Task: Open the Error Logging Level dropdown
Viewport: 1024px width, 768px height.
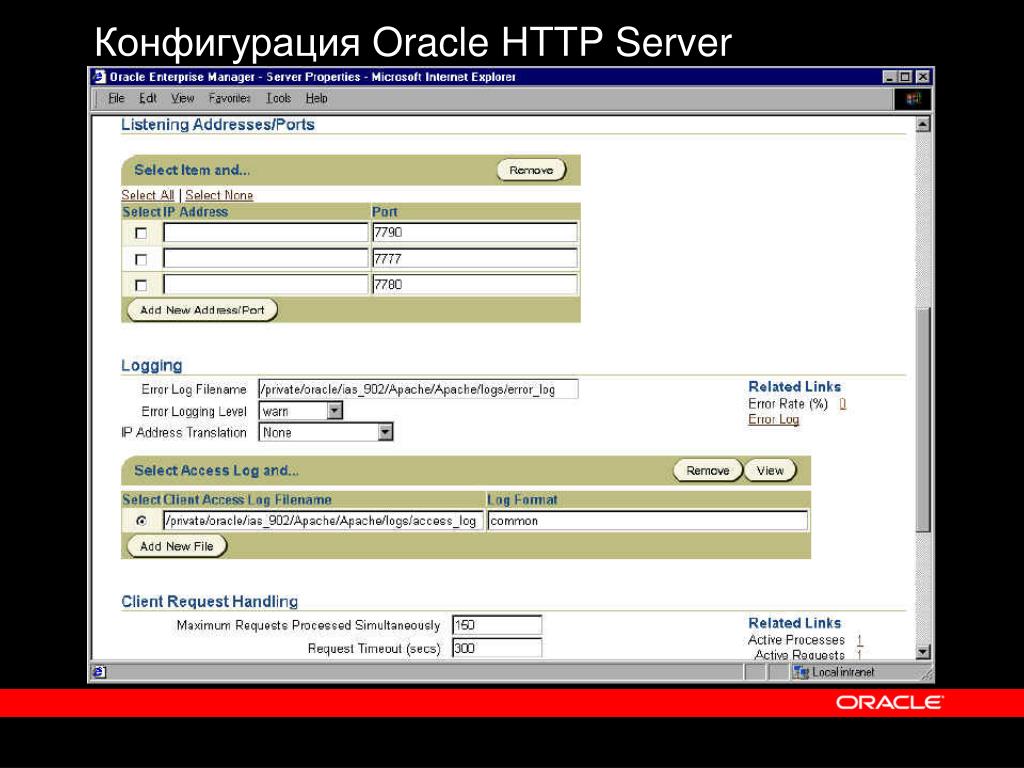Action: tap(334, 411)
